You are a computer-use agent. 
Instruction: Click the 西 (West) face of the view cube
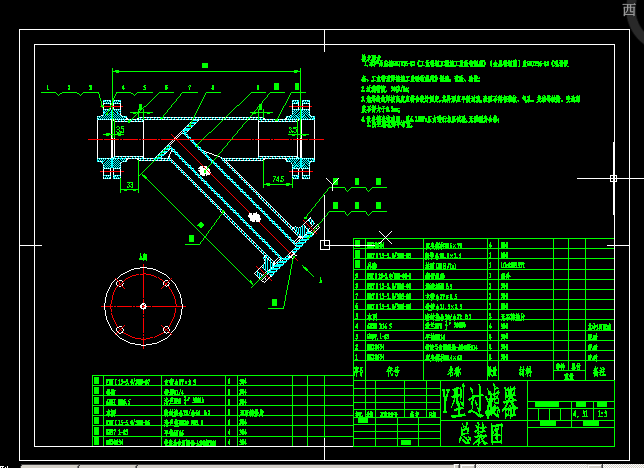pos(629,9)
